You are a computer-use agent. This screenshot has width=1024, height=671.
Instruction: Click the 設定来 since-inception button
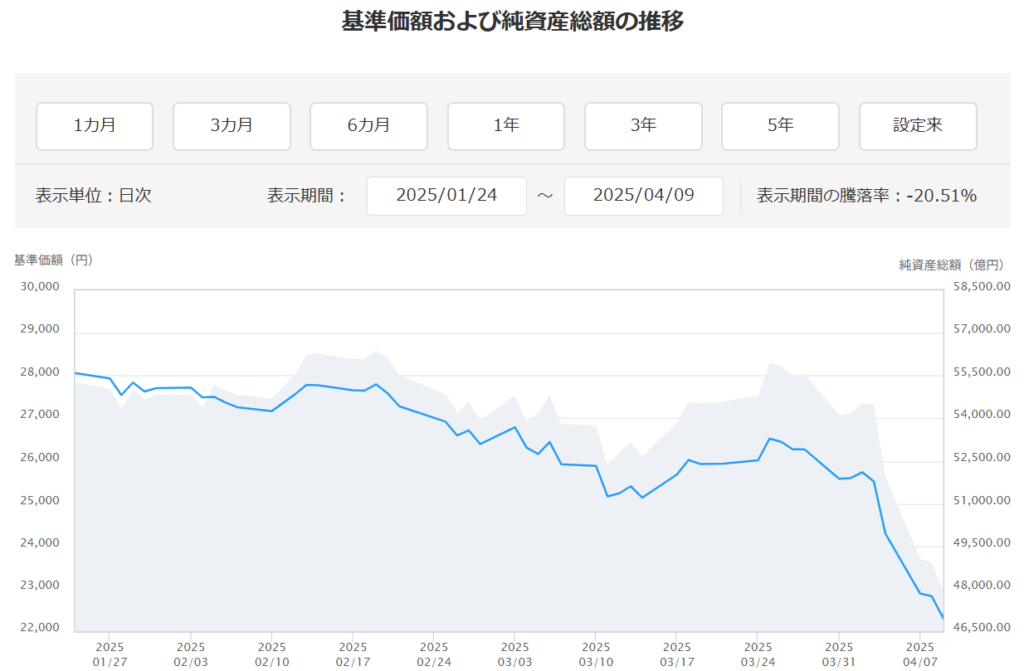918,126
